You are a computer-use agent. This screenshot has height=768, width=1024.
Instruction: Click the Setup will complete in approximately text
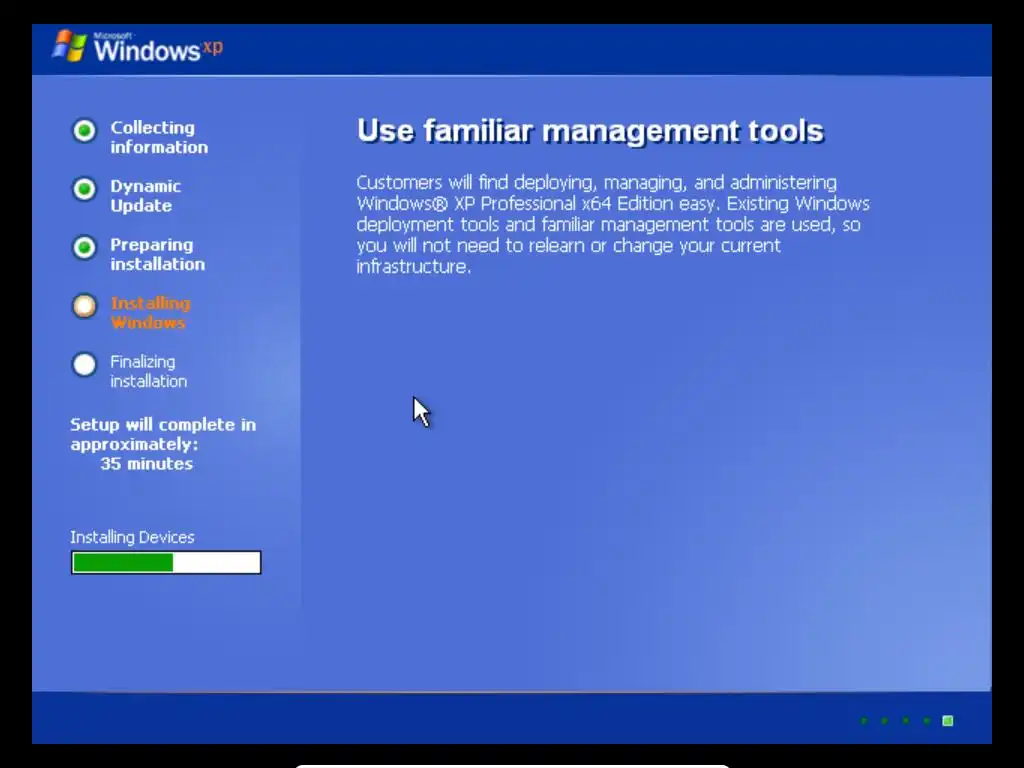click(x=163, y=434)
